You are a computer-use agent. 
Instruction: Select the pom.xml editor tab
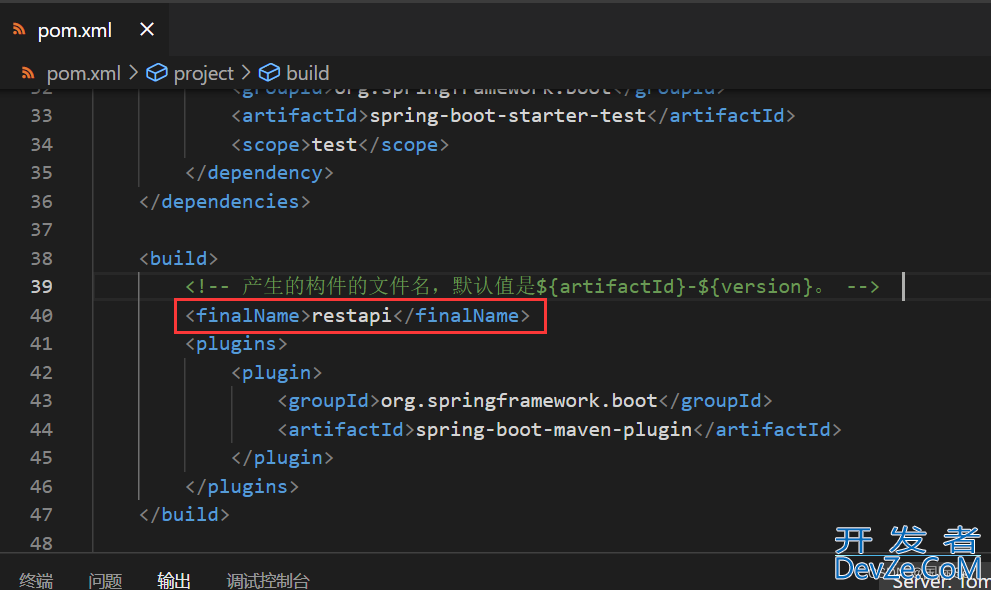pyautogui.click(x=84, y=30)
